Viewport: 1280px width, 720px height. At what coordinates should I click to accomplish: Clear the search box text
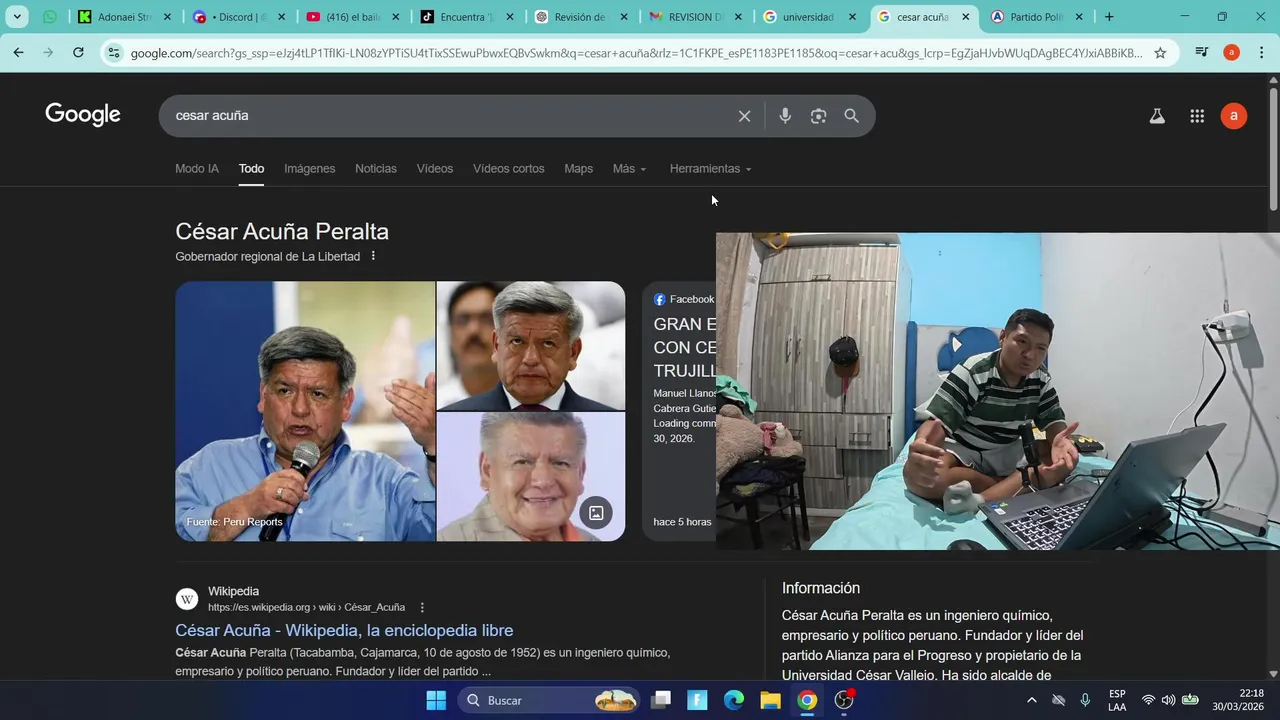744,116
